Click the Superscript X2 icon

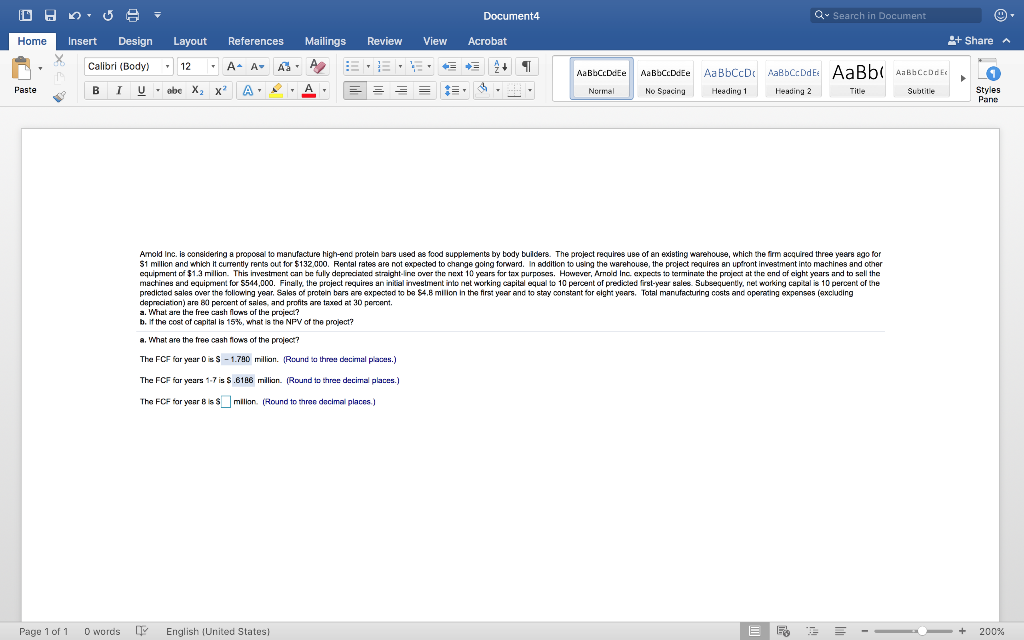click(x=221, y=91)
